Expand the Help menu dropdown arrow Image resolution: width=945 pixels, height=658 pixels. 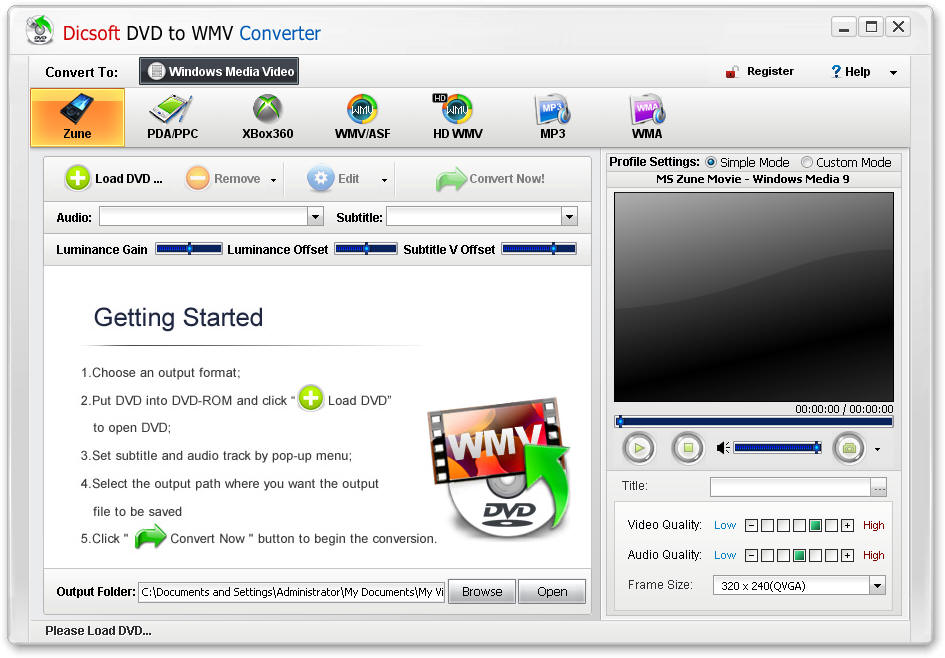893,72
